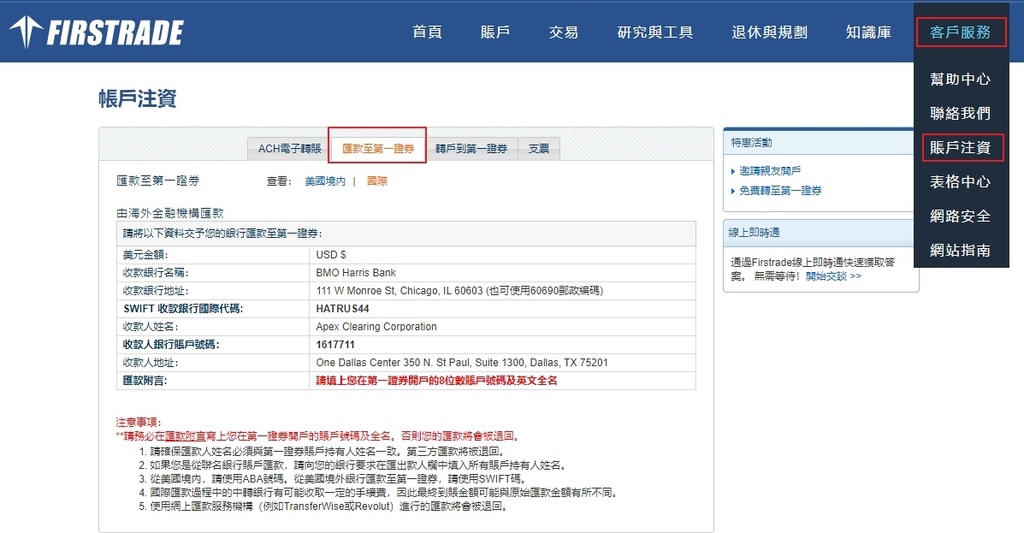This screenshot has width=1024, height=533.
Task: Click the 注意事項 heading
Action: [138, 422]
